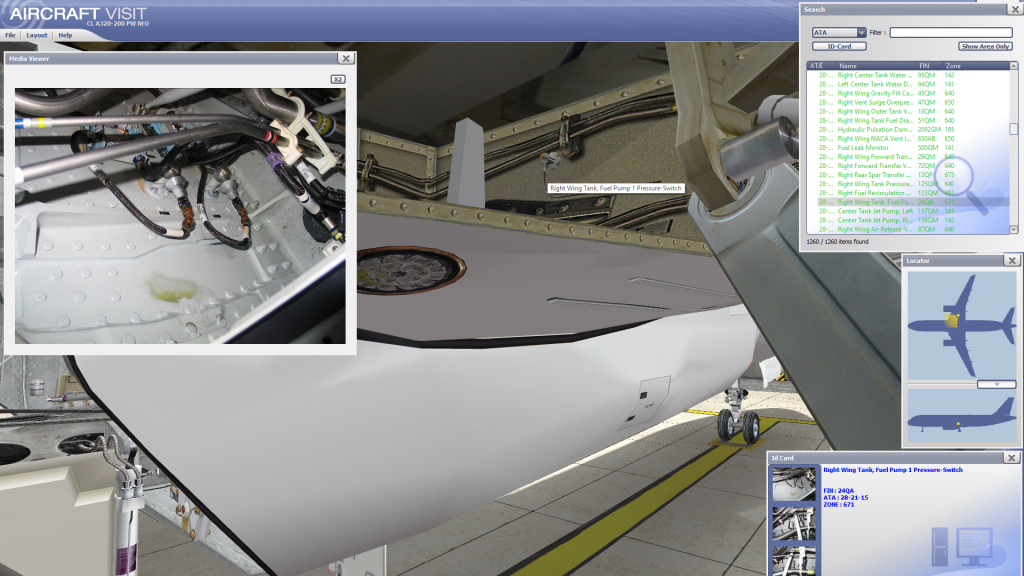Select the Right Center Tank Water row
This screenshot has height=576, width=1024.
click(x=908, y=75)
